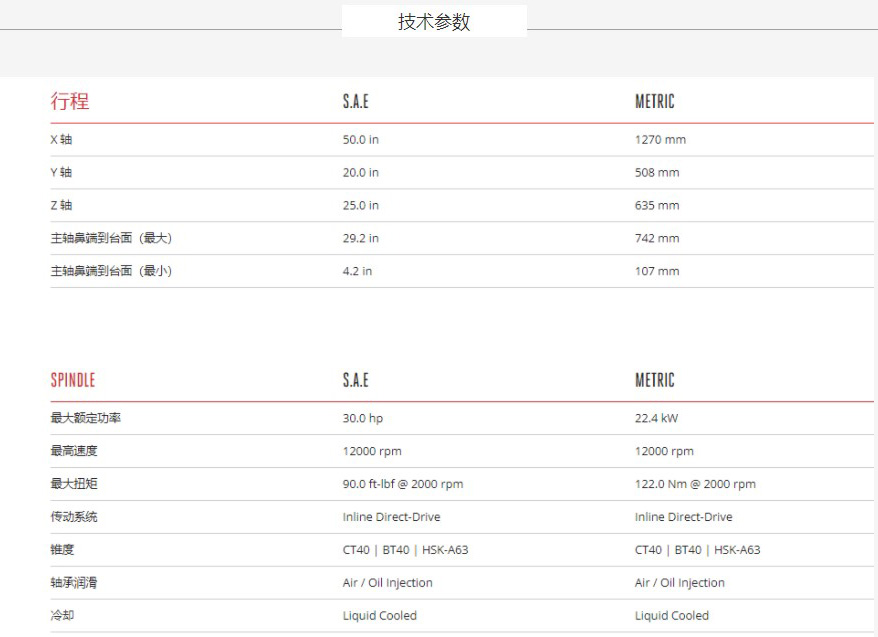
Task: Click the S.A.E column header in 行程 table
Action: [x=356, y=101]
